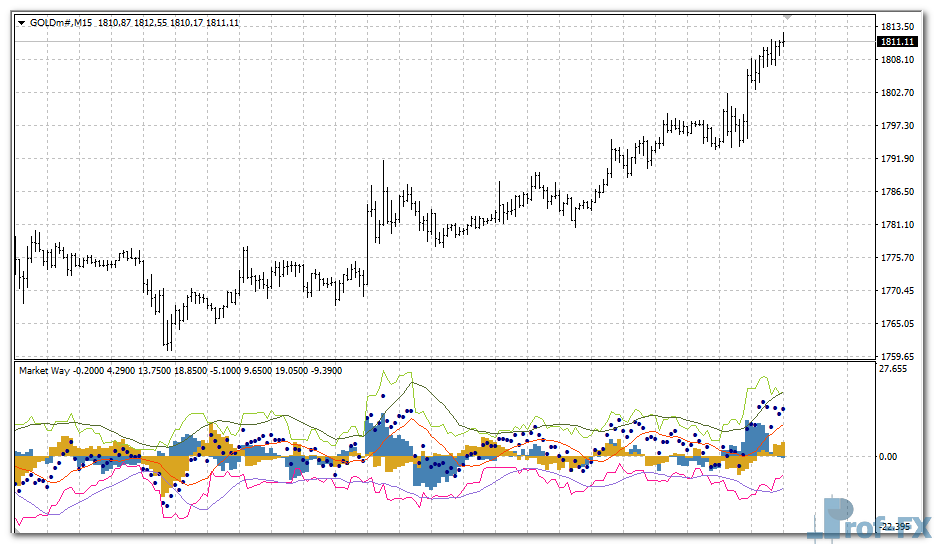
Task: Click the 1797.30 price axis label
Action: coord(897,125)
